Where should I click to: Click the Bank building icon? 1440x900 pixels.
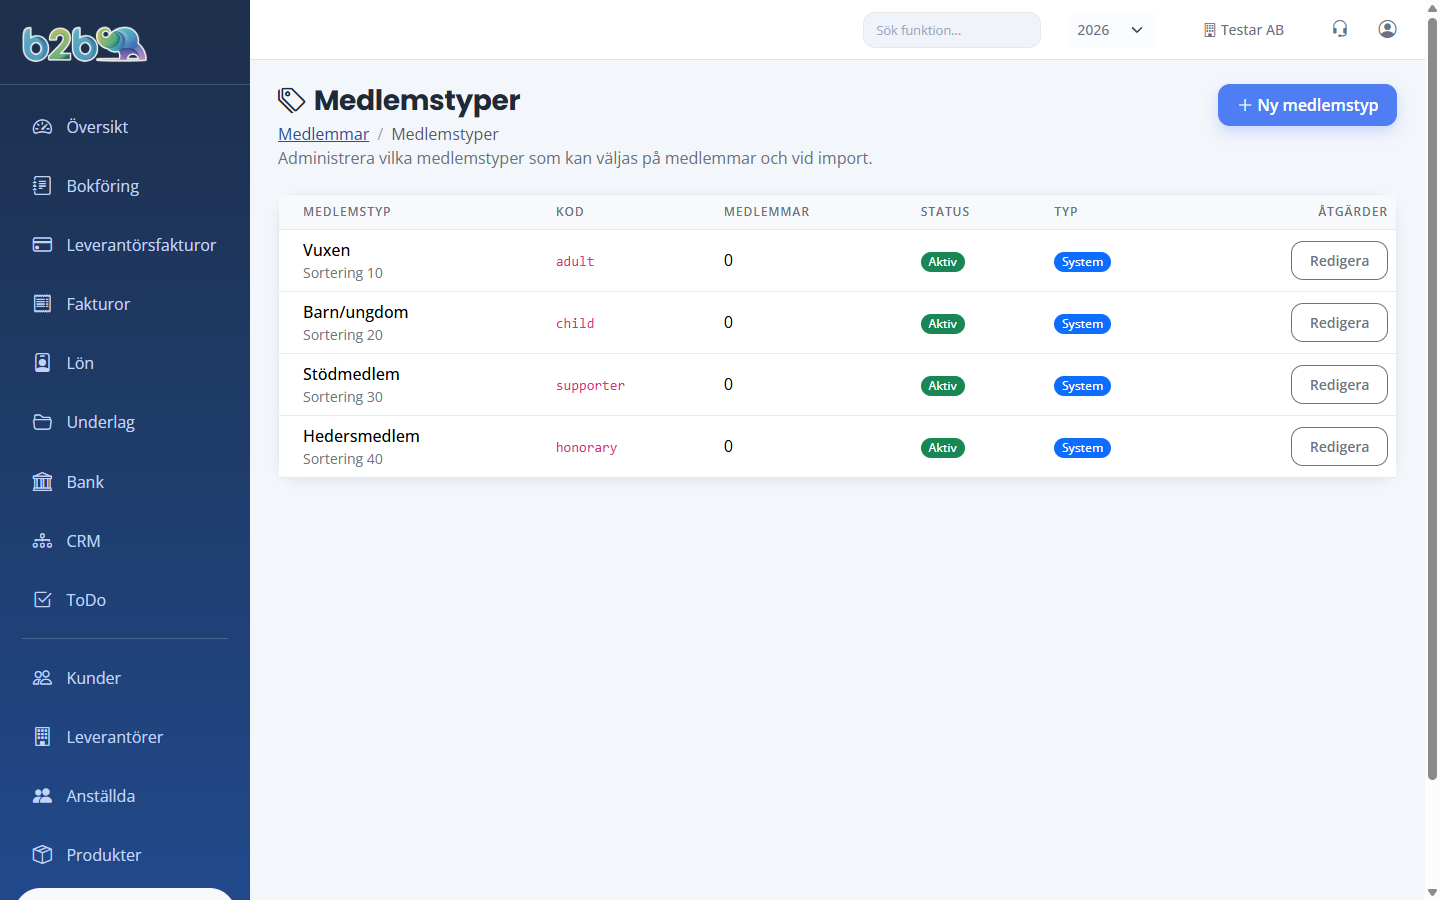42,482
